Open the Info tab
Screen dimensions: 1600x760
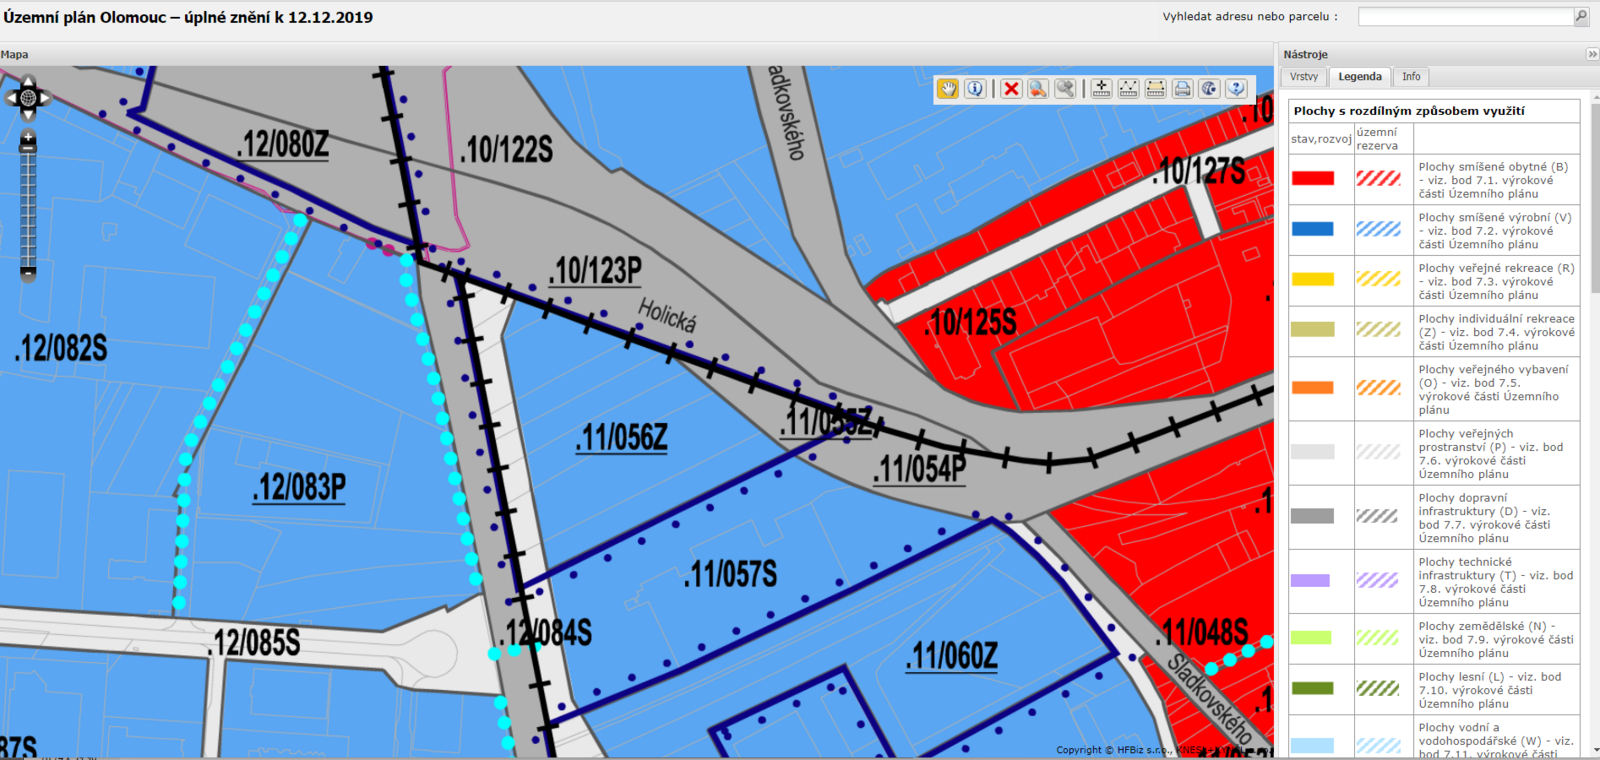point(1410,77)
